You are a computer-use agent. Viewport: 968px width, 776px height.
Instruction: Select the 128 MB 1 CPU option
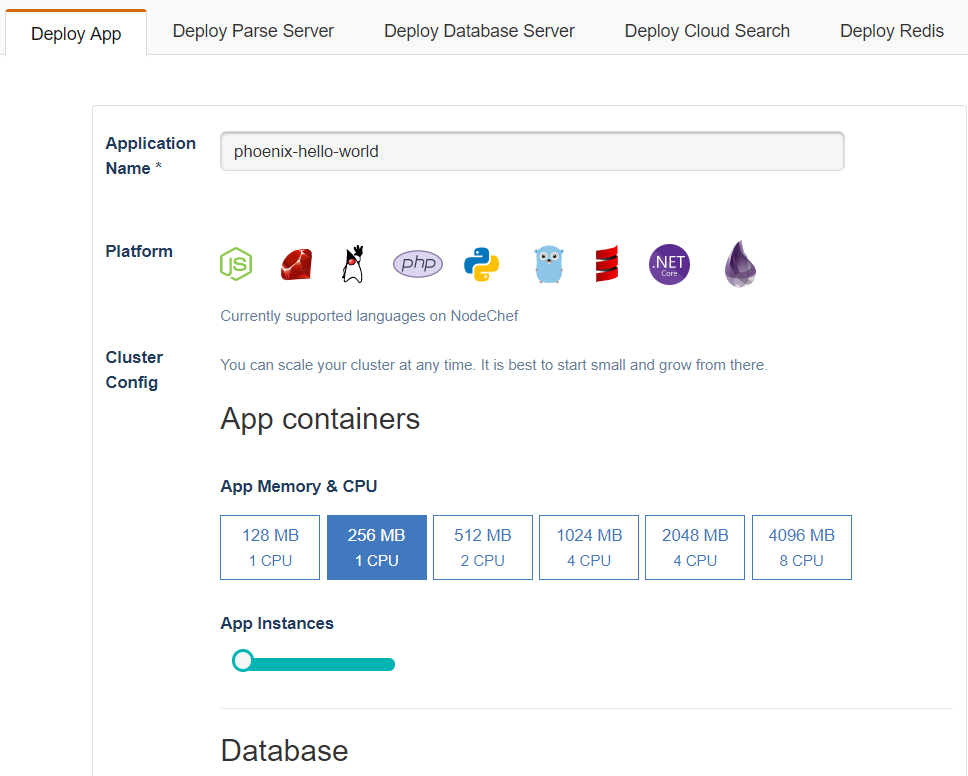[x=270, y=548]
